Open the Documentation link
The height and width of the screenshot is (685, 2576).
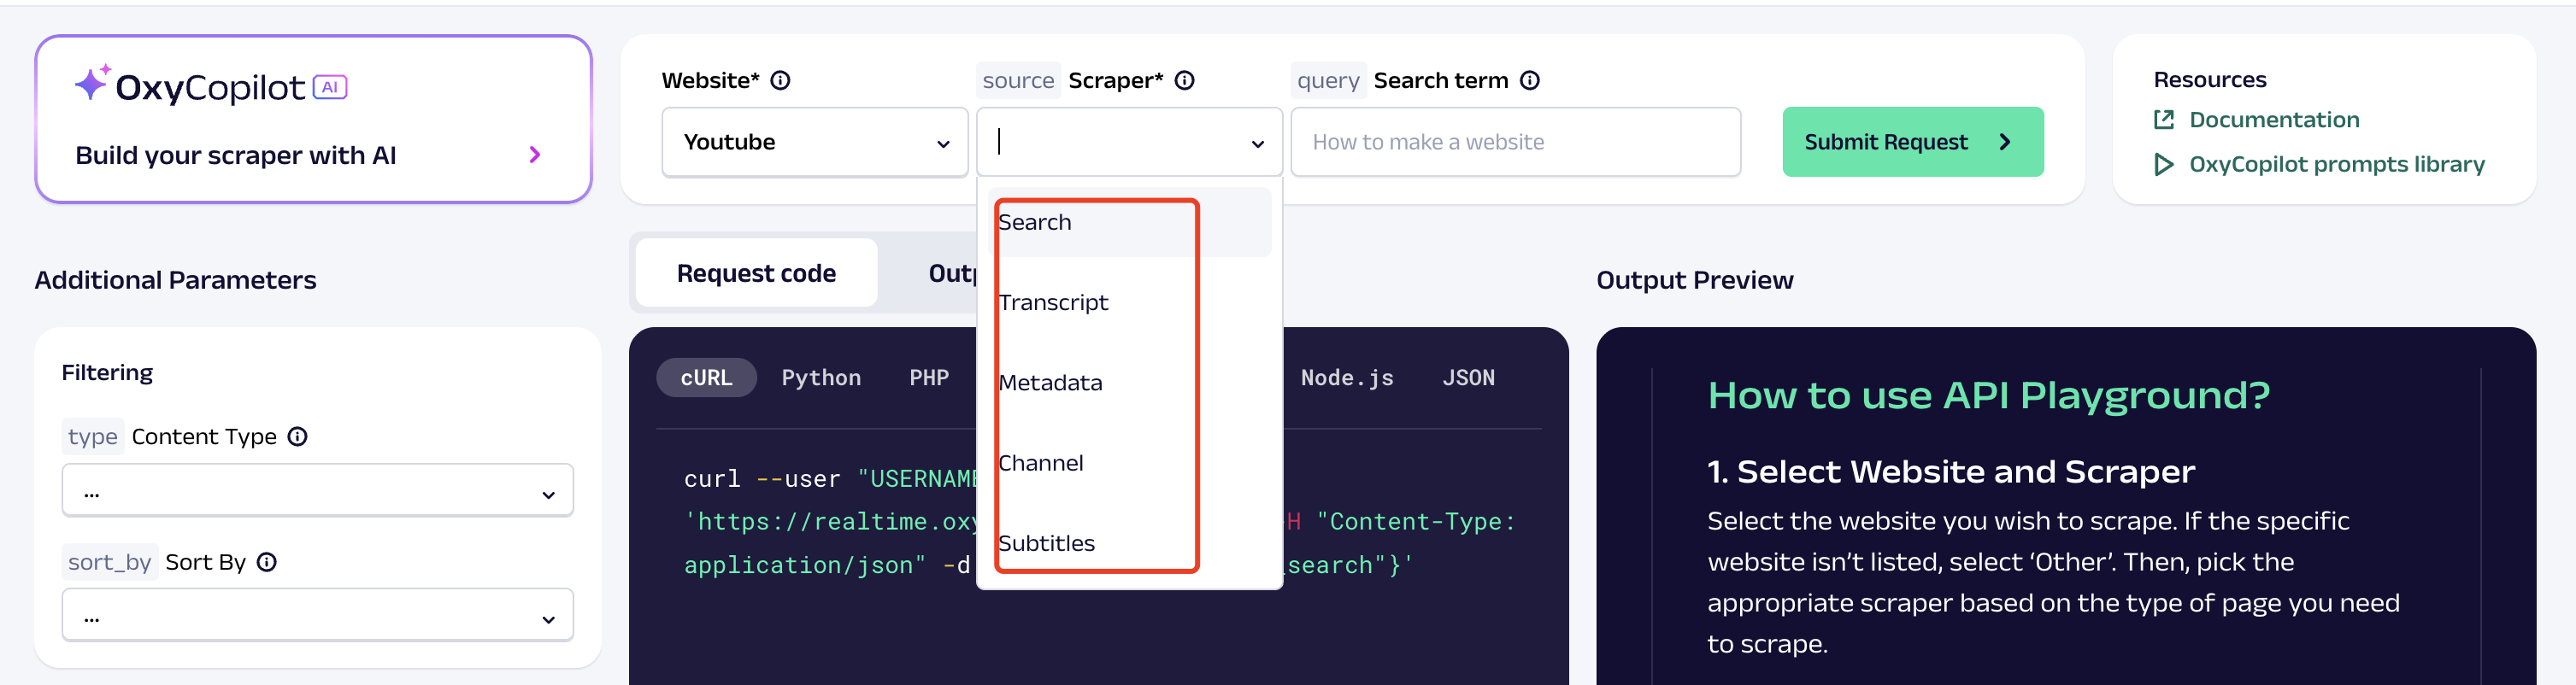[x=2273, y=120]
